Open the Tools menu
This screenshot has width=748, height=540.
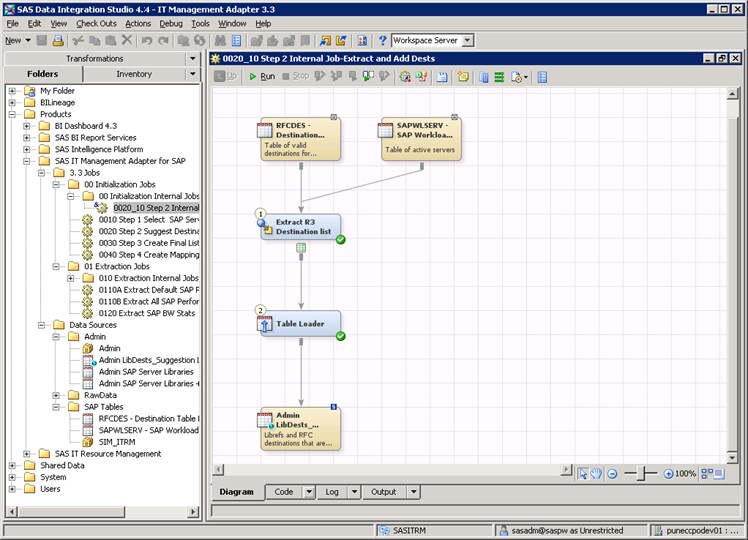coord(200,23)
